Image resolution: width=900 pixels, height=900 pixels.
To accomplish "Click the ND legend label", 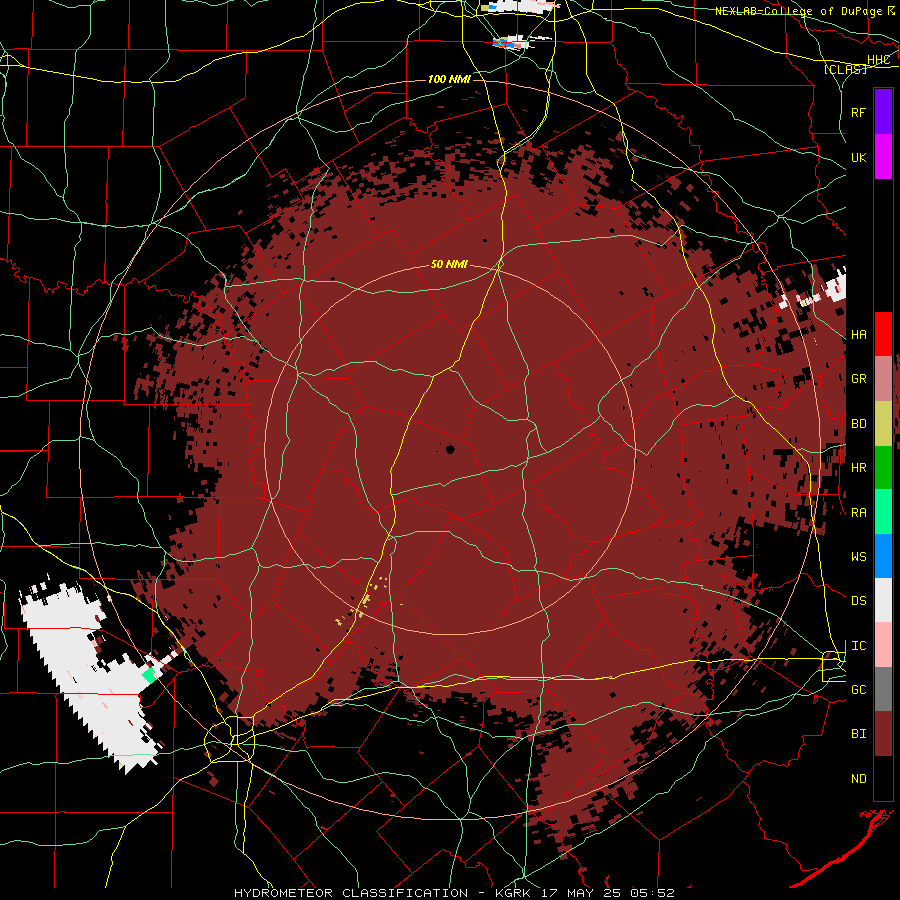I will [x=859, y=779].
